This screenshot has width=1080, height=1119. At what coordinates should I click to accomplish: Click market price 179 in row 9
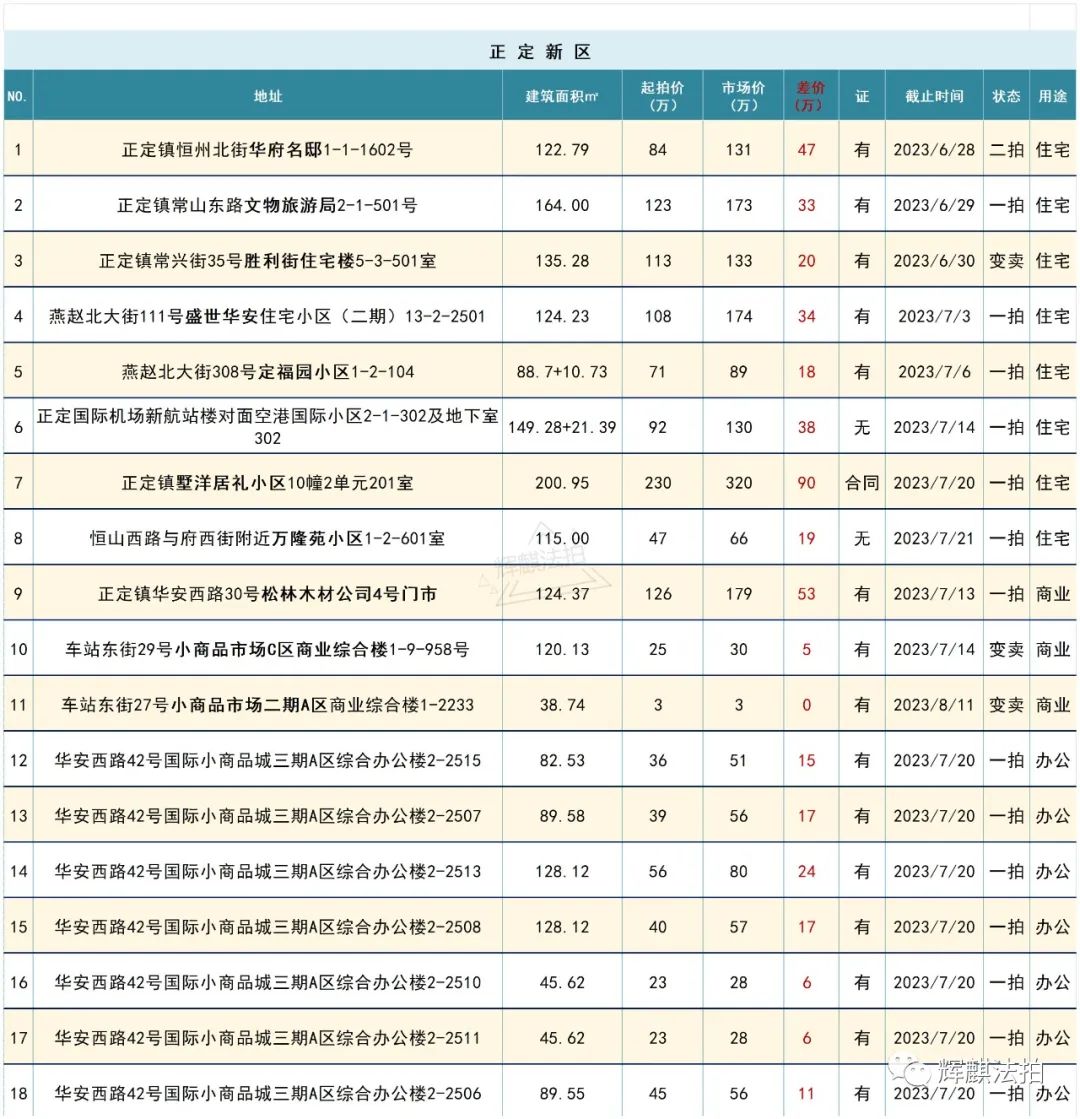click(x=738, y=594)
